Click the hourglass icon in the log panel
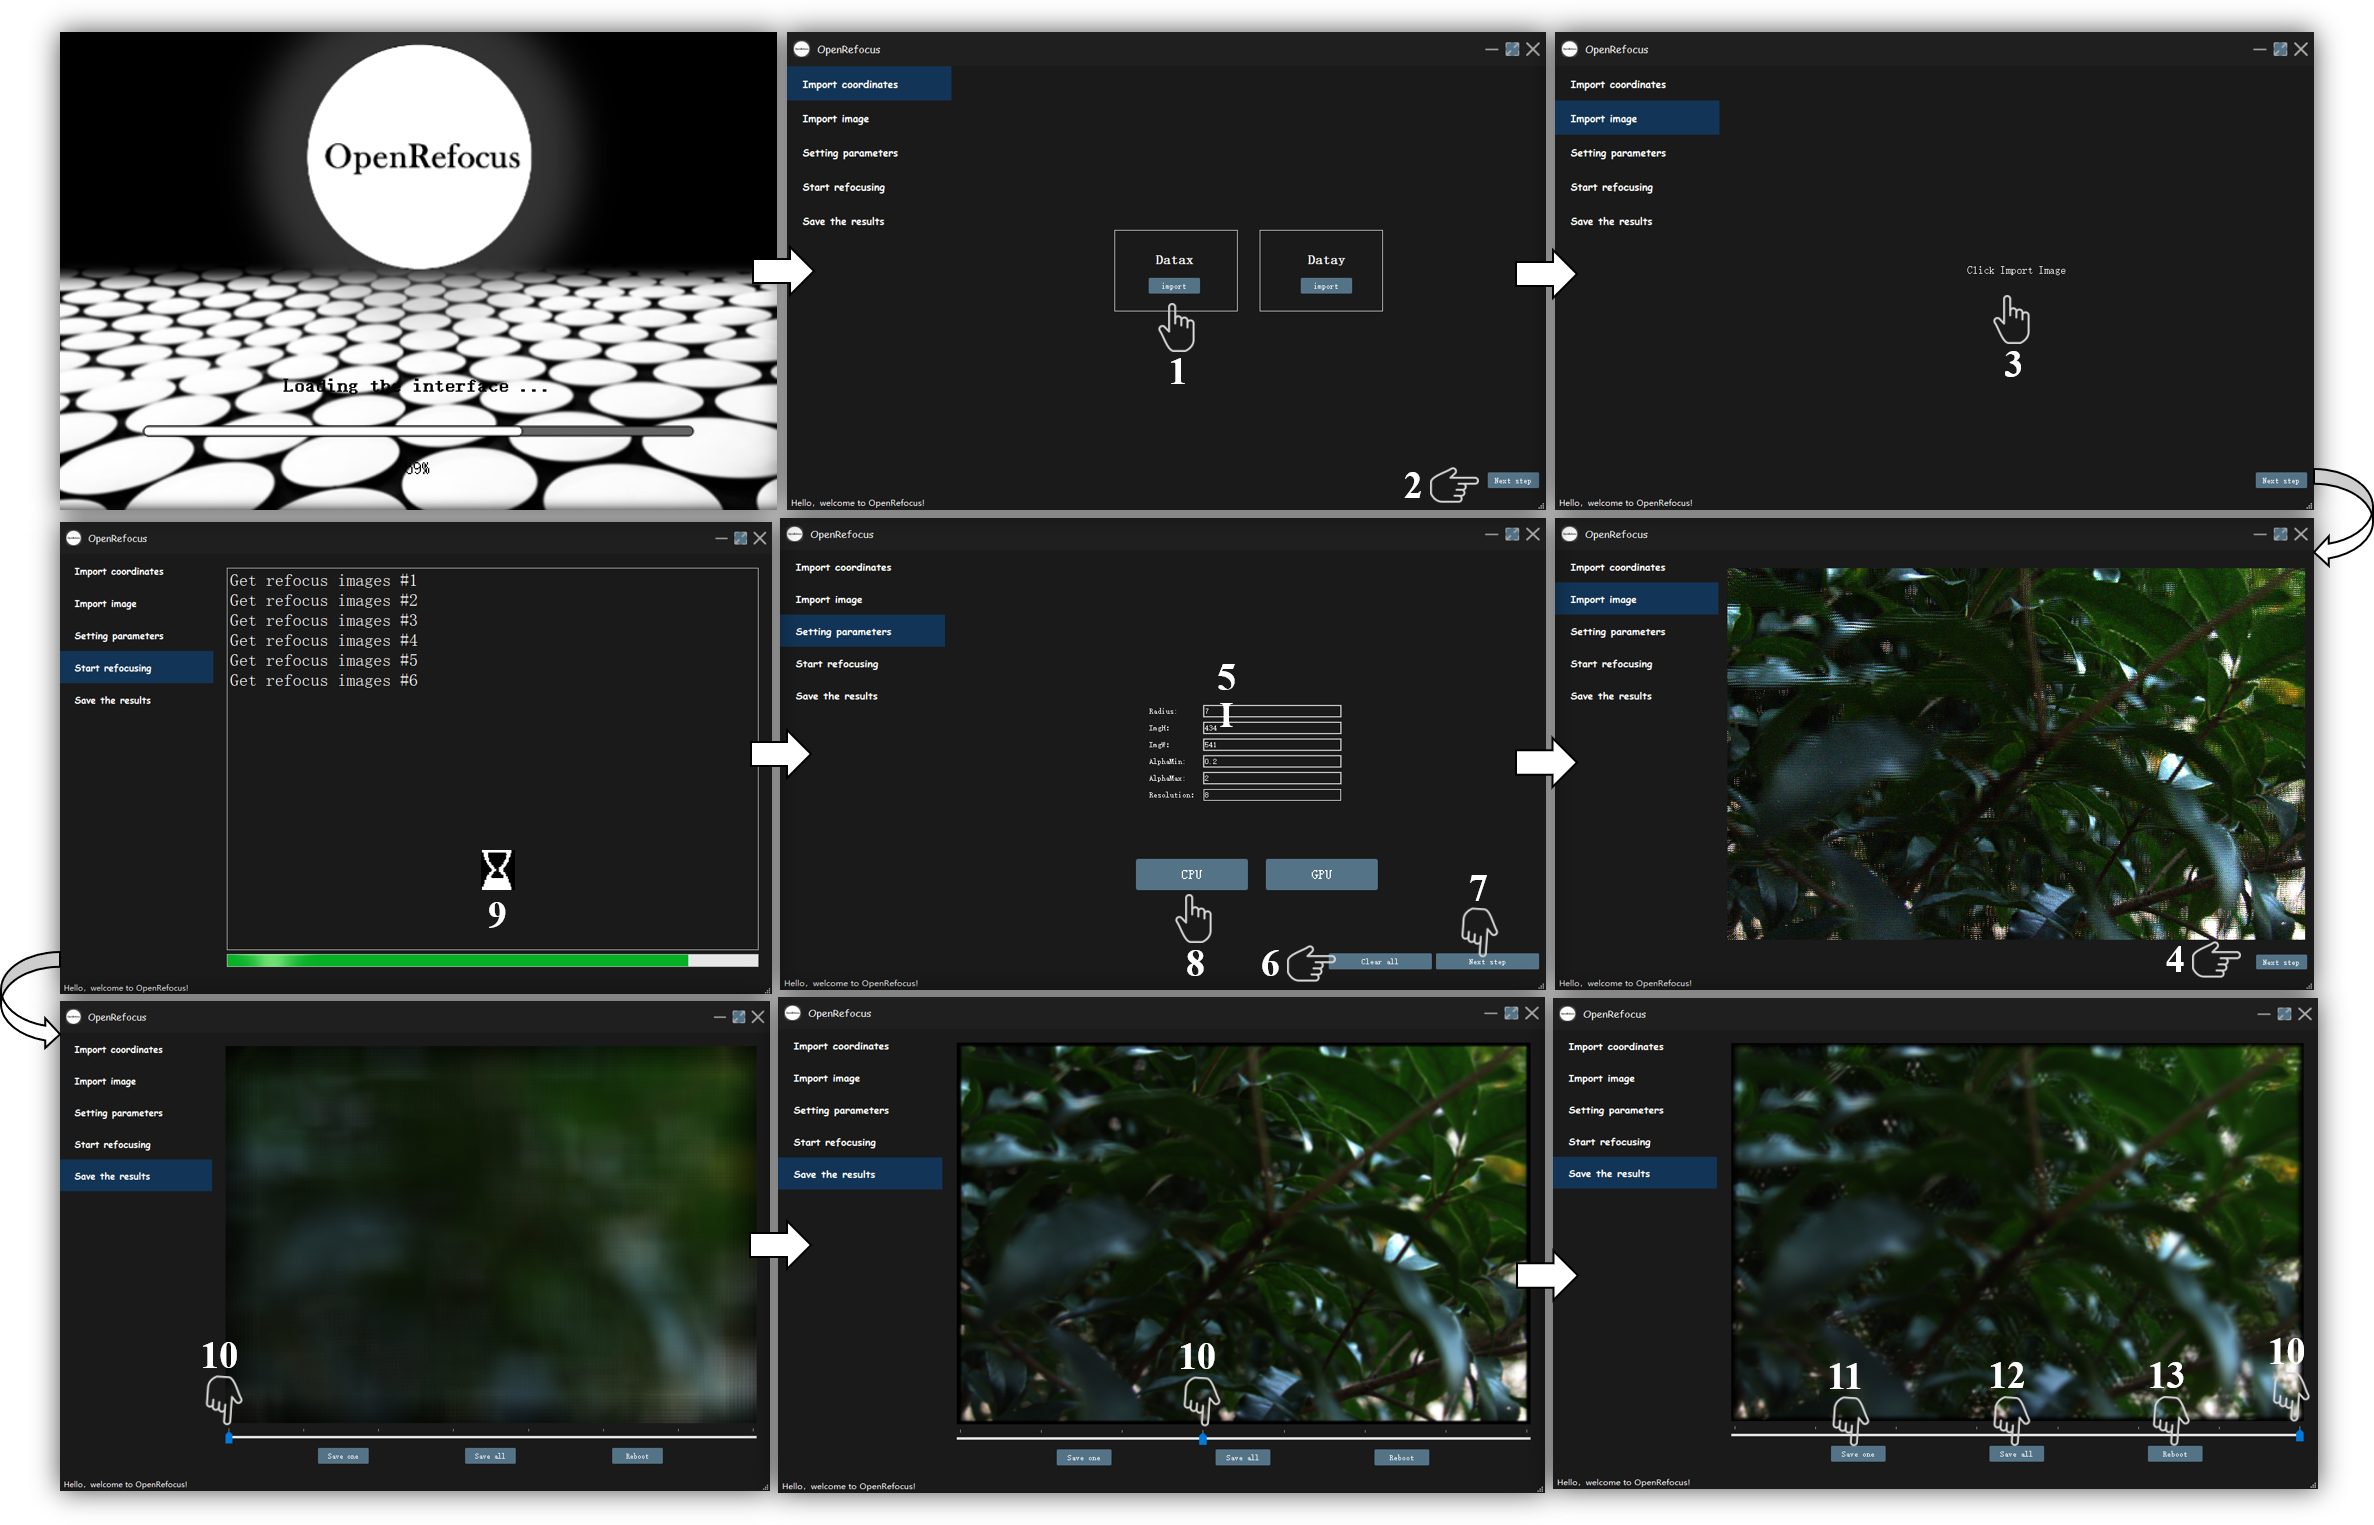Screen dimensions: 2374x1525 [496, 870]
